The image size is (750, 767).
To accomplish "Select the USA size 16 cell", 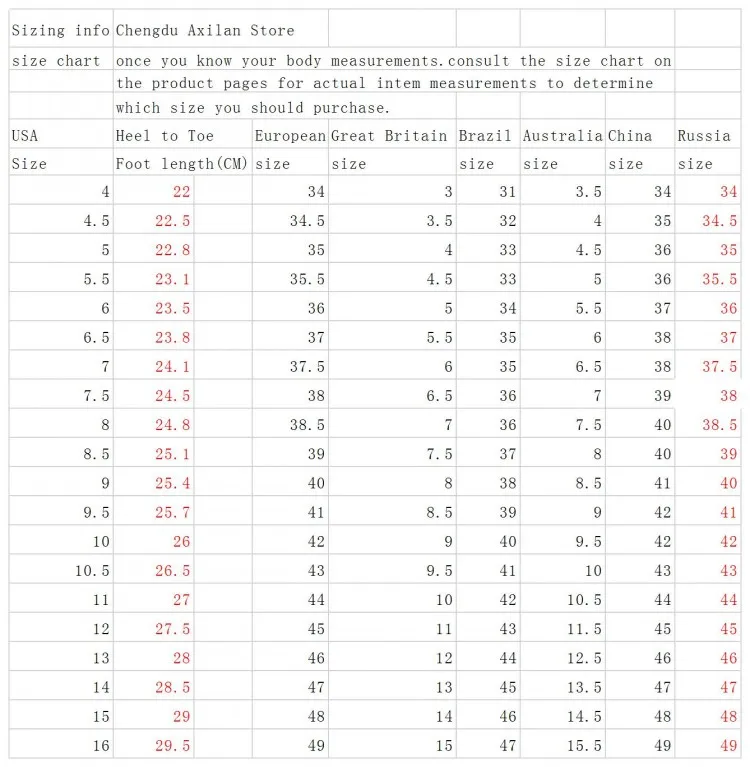I will [x=61, y=745].
